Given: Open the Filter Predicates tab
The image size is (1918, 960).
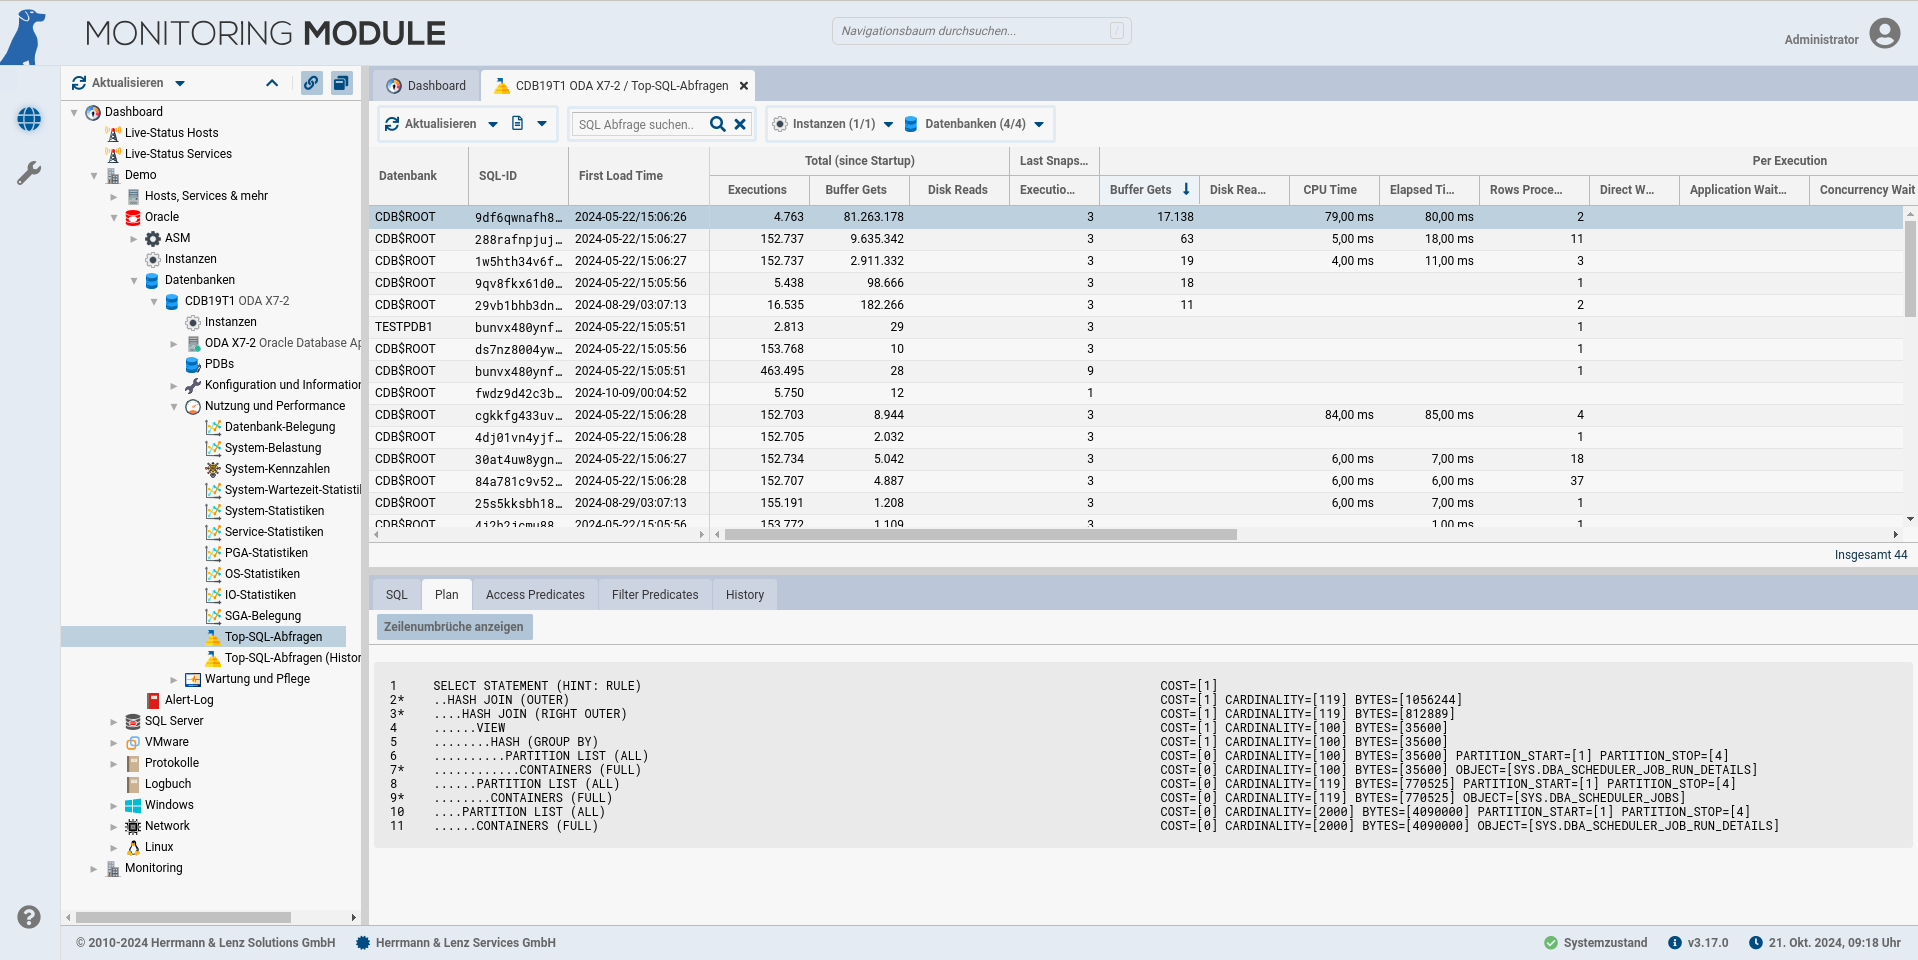Looking at the screenshot, I should [x=655, y=595].
